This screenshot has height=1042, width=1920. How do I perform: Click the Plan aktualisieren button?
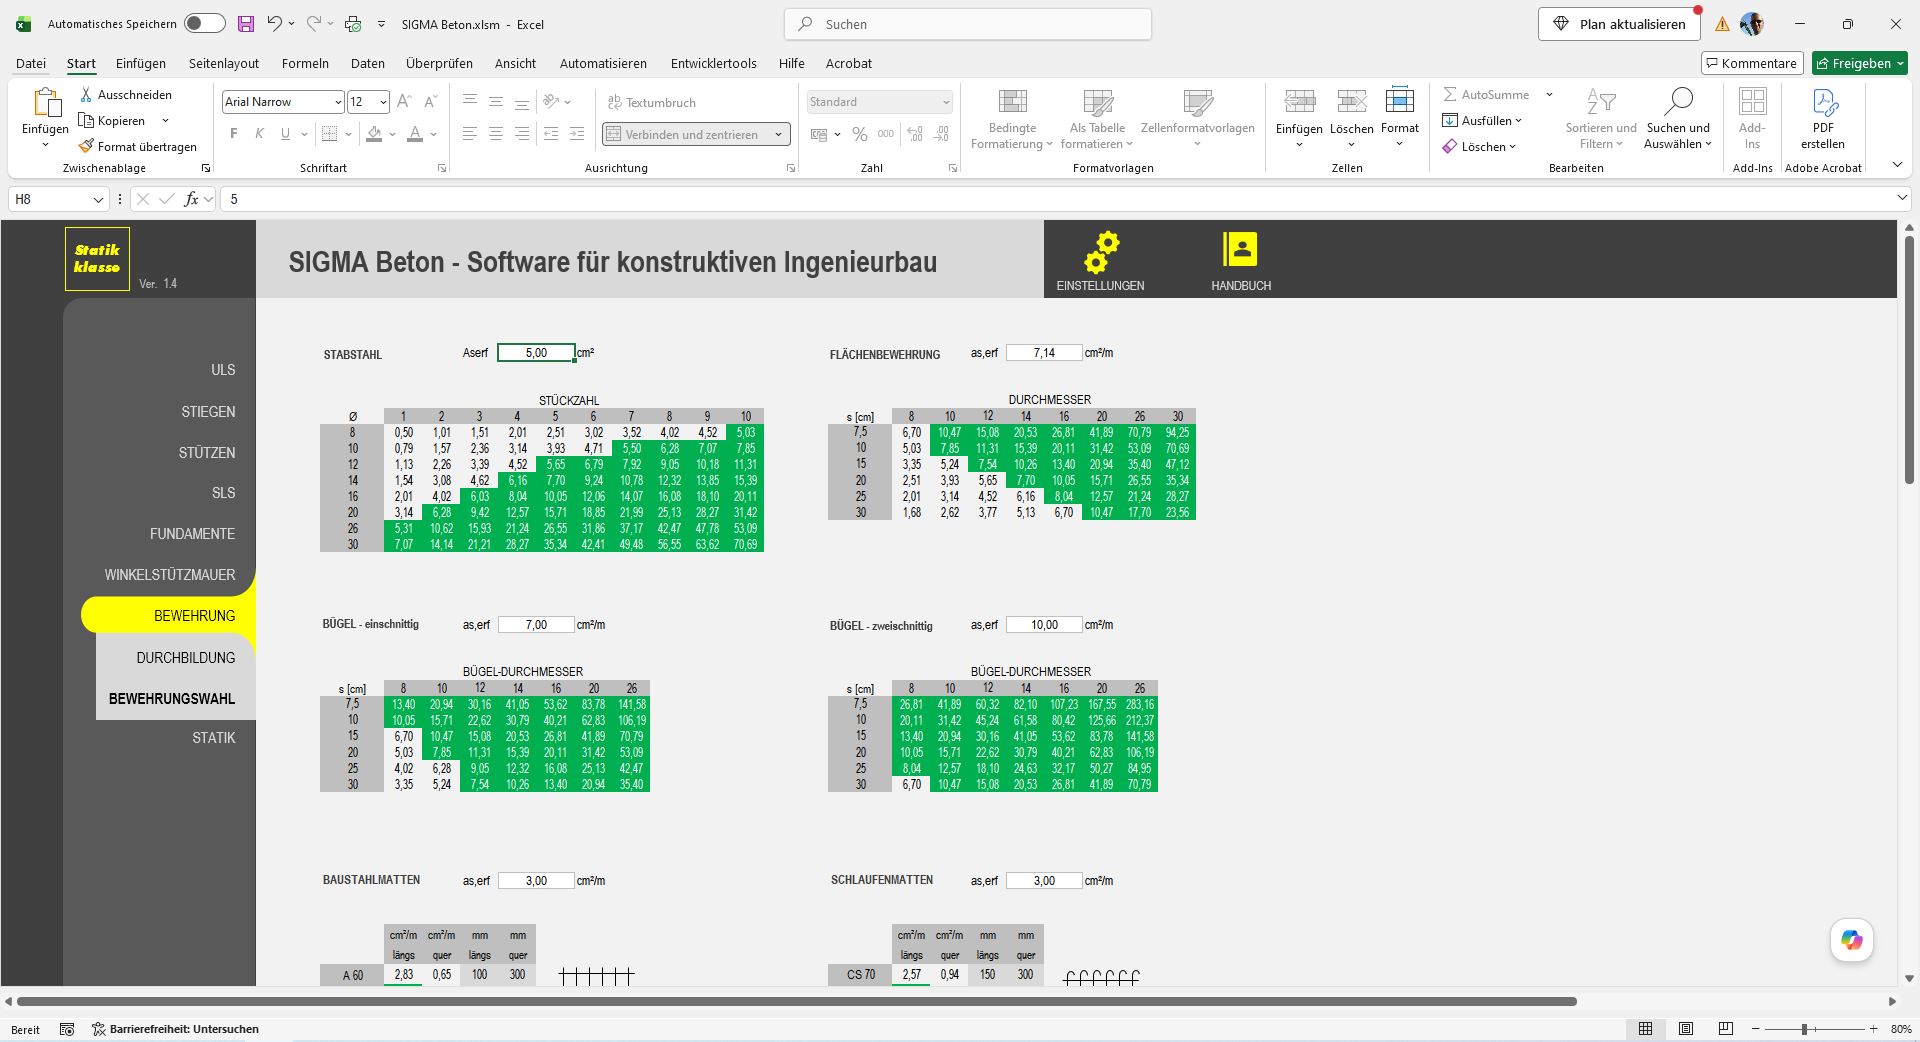click(1619, 24)
